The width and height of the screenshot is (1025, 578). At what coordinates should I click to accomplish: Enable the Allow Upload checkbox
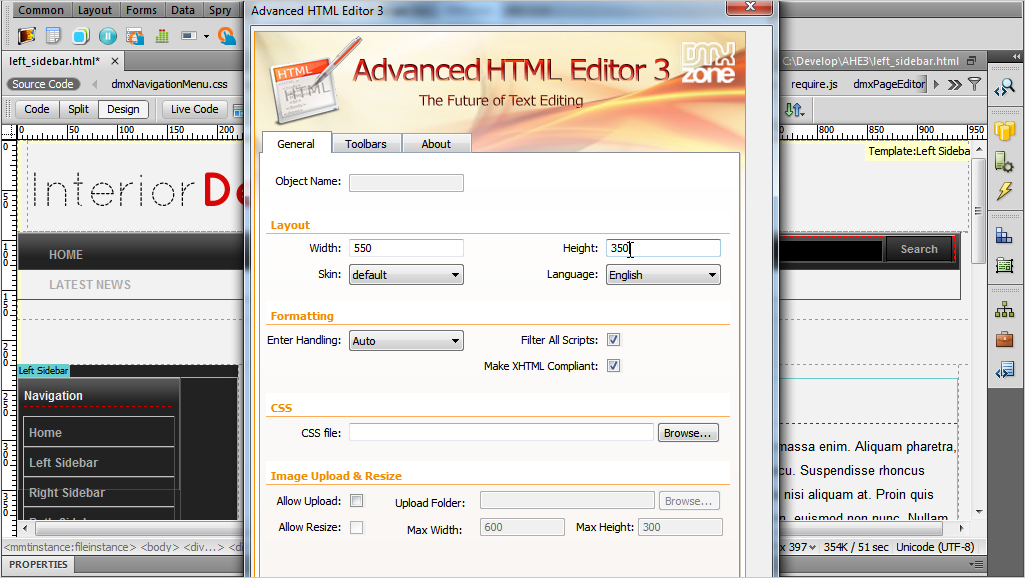coord(356,501)
